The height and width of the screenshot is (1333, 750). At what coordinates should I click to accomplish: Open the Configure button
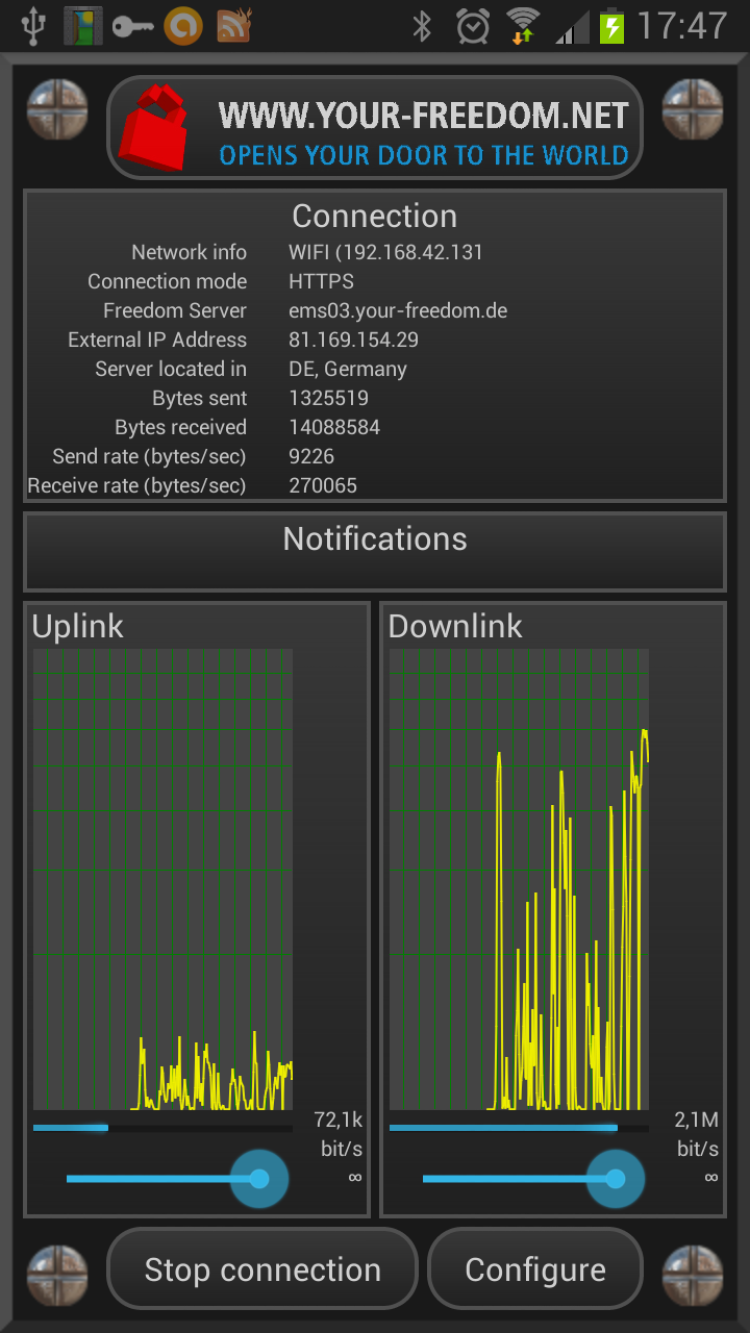pos(535,1269)
